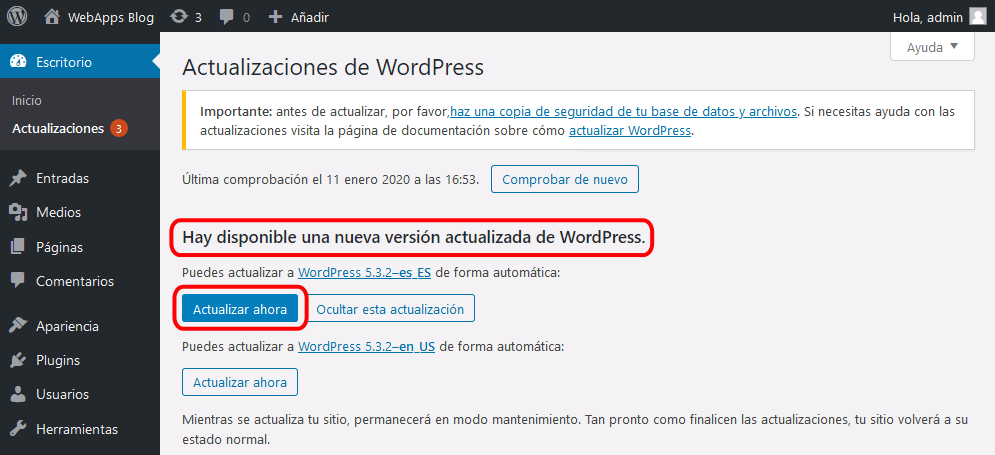Click the bold Importante: label
The width and height of the screenshot is (995, 455).
click(x=236, y=112)
